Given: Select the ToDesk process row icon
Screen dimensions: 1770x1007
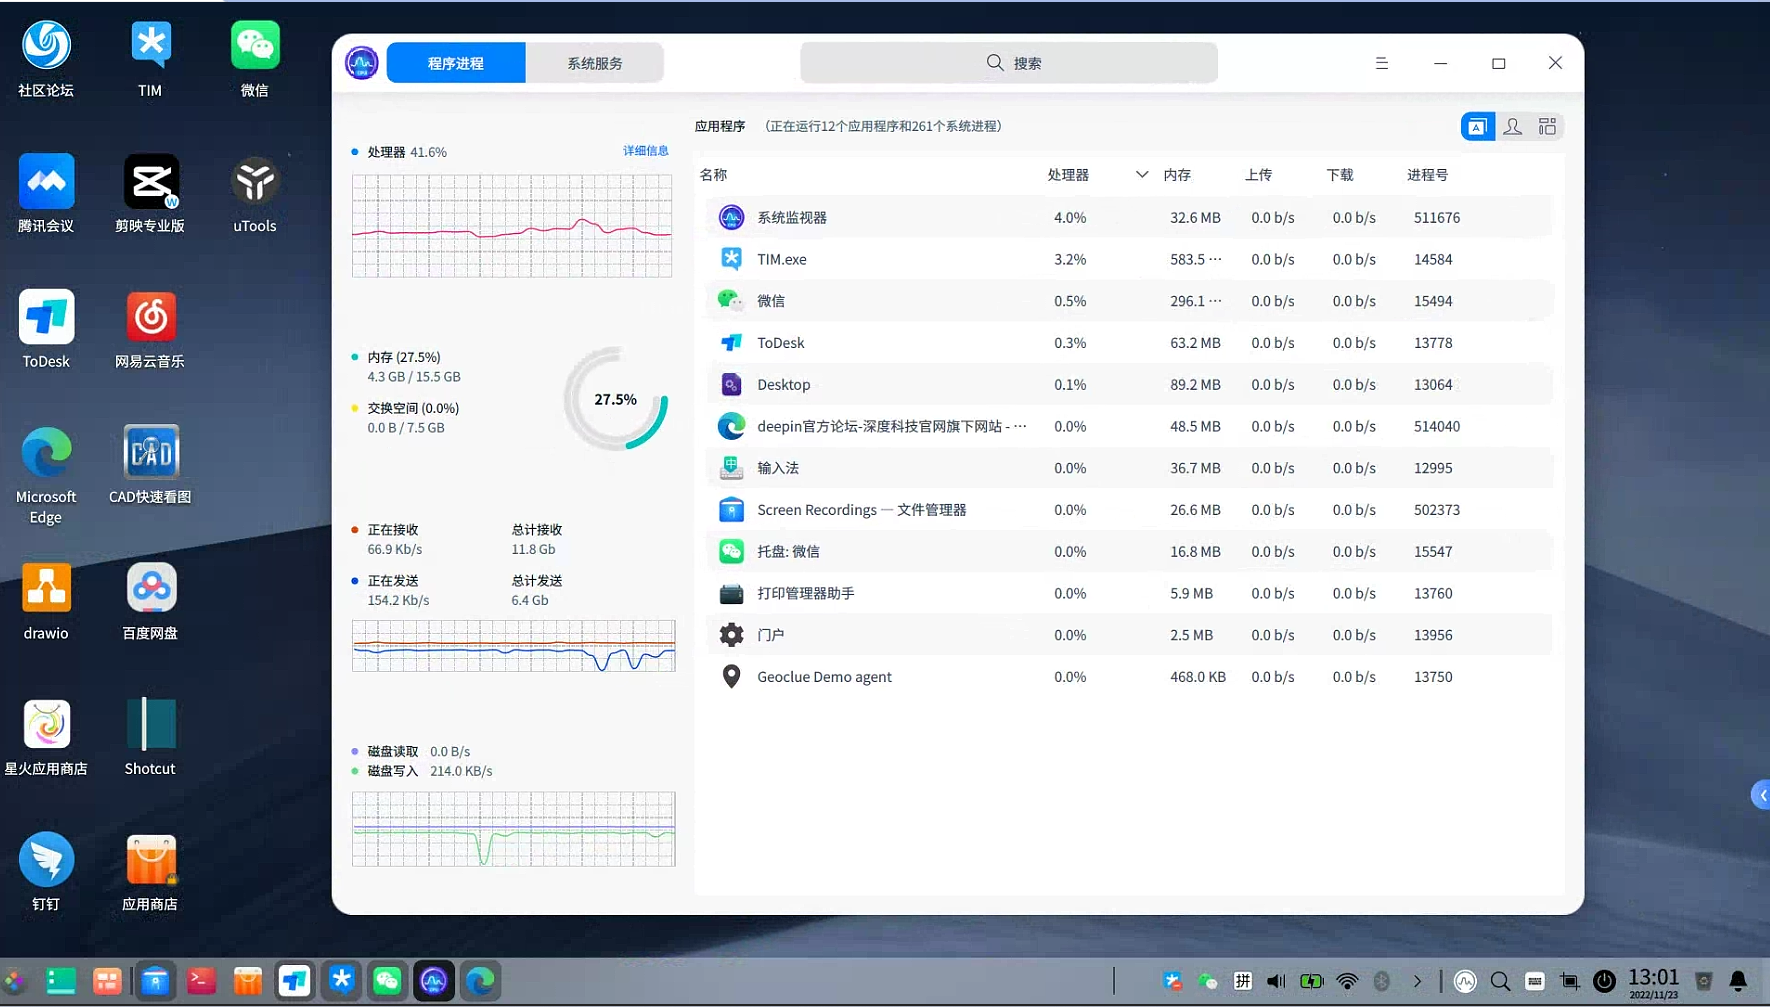Looking at the screenshot, I should [731, 343].
